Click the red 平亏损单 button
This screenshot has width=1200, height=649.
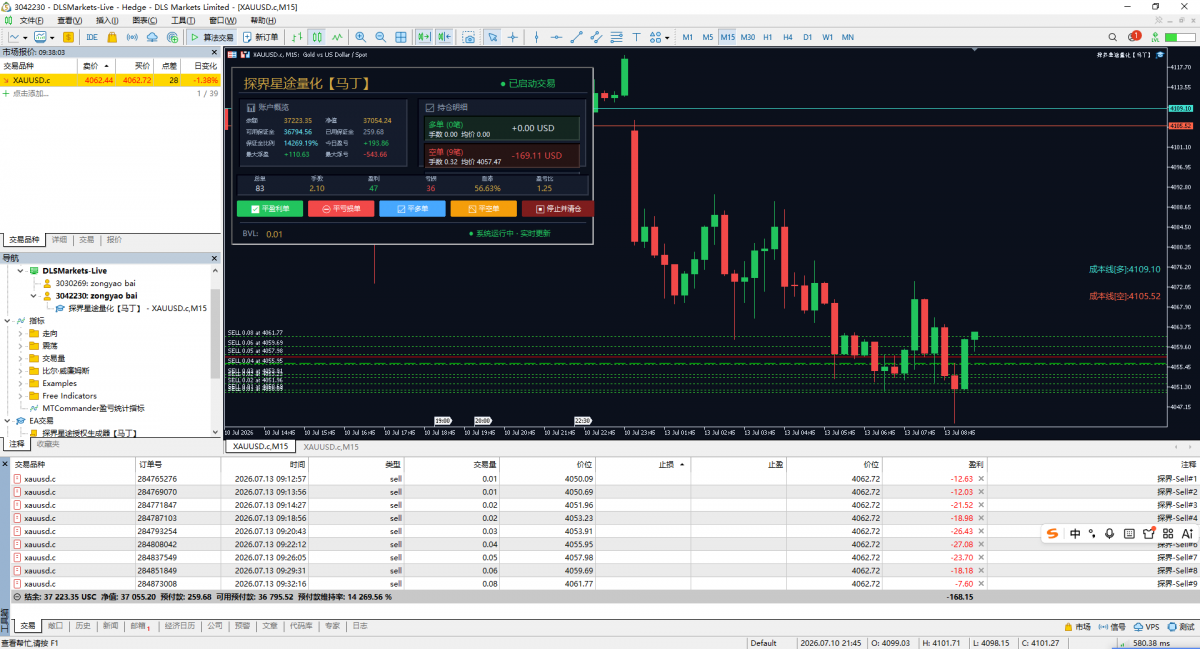(341, 209)
